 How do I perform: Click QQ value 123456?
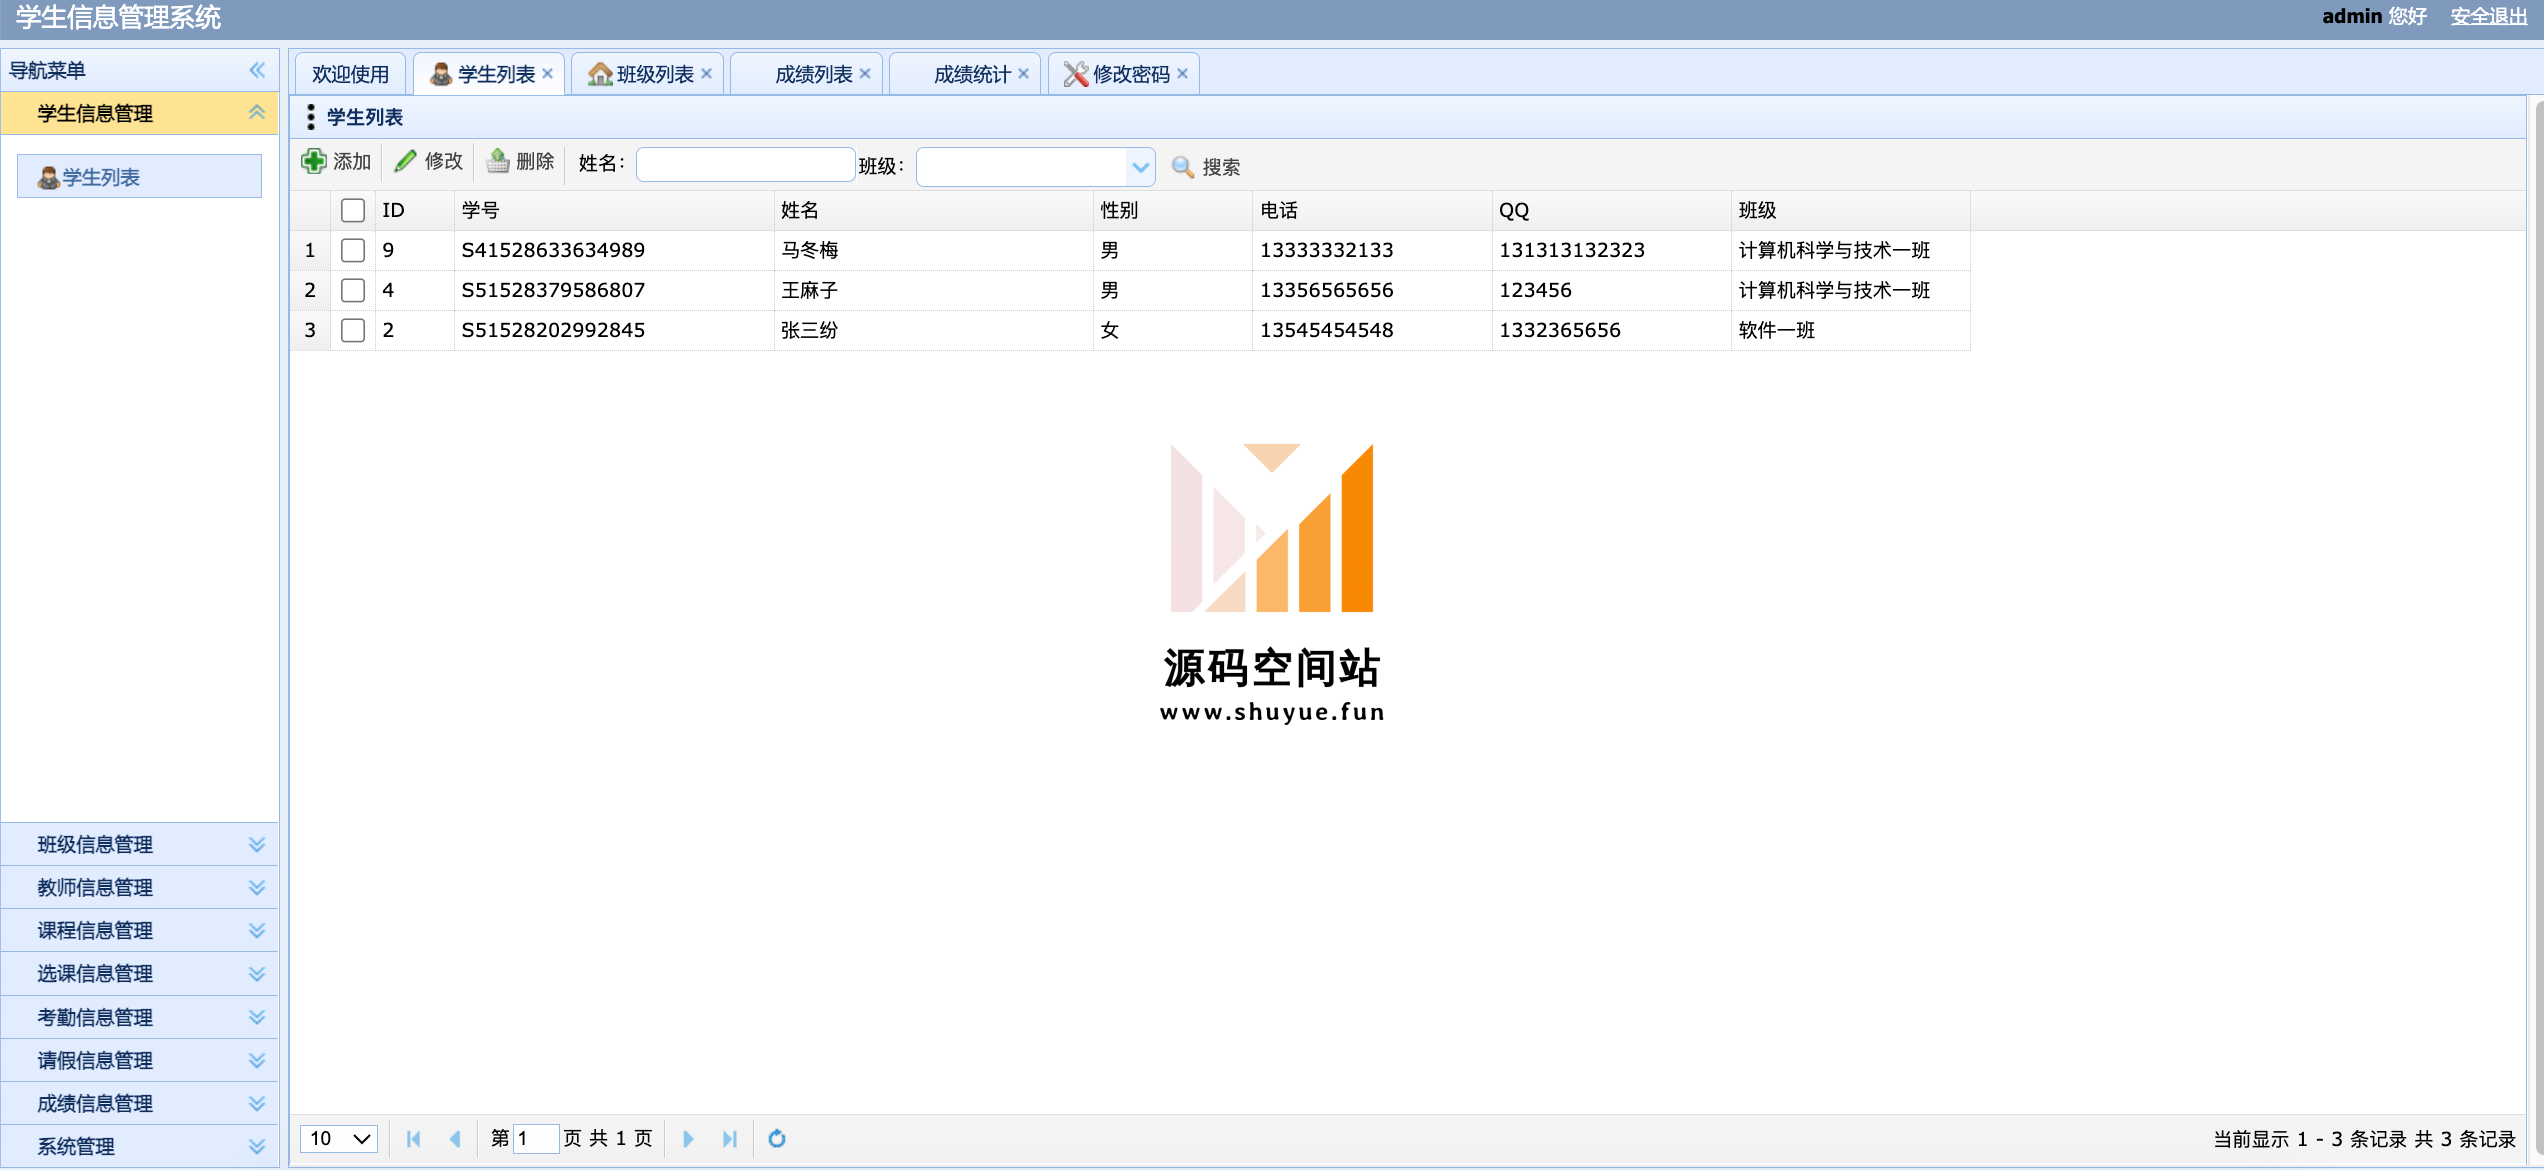pyautogui.click(x=1535, y=290)
